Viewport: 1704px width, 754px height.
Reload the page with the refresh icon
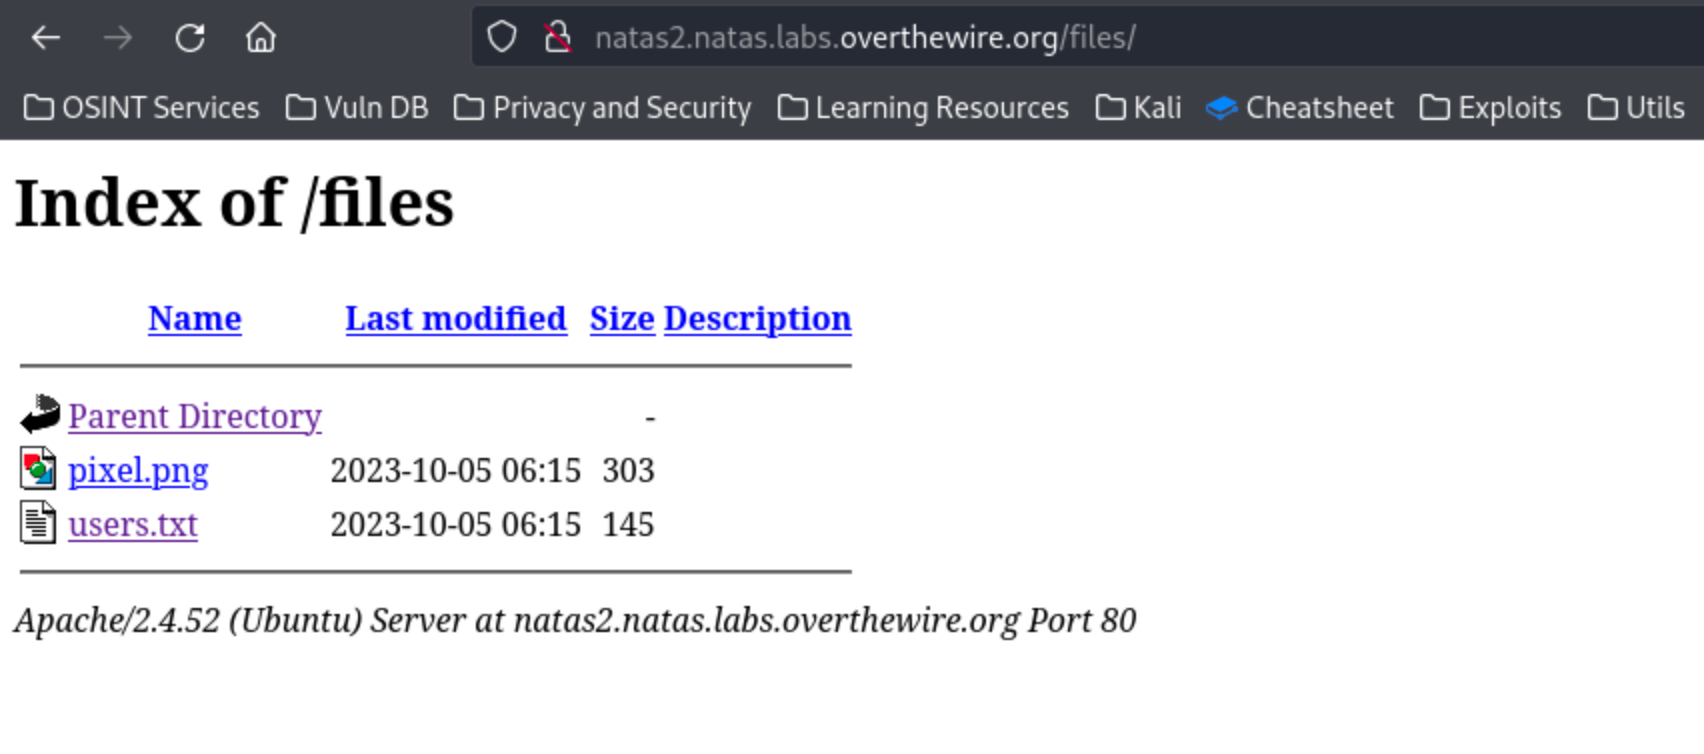click(190, 38)
